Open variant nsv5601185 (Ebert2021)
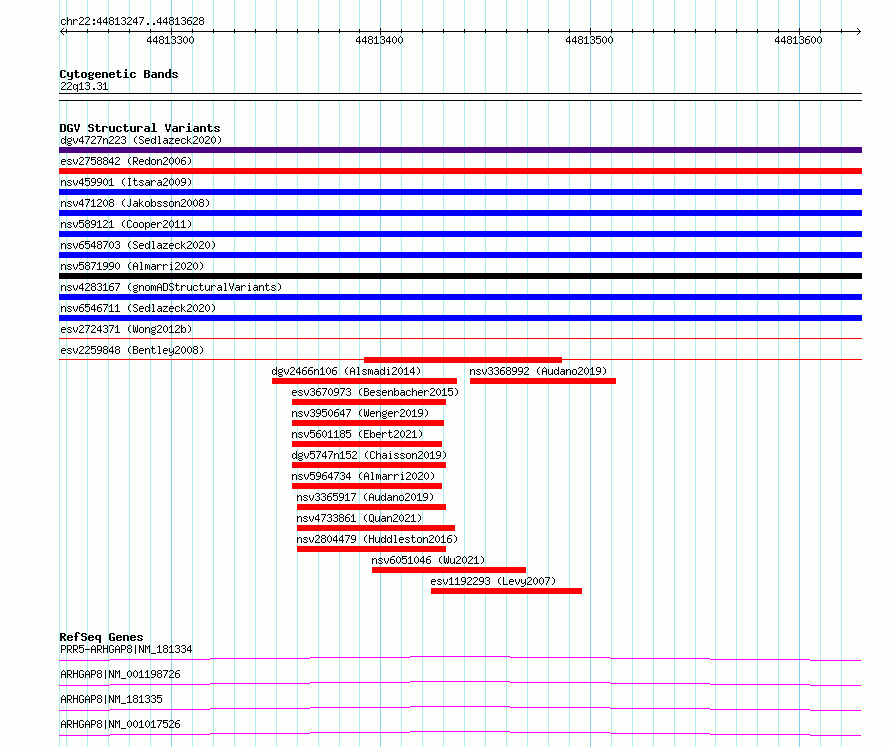Viewport: 890px width, 747px height. 357,434
